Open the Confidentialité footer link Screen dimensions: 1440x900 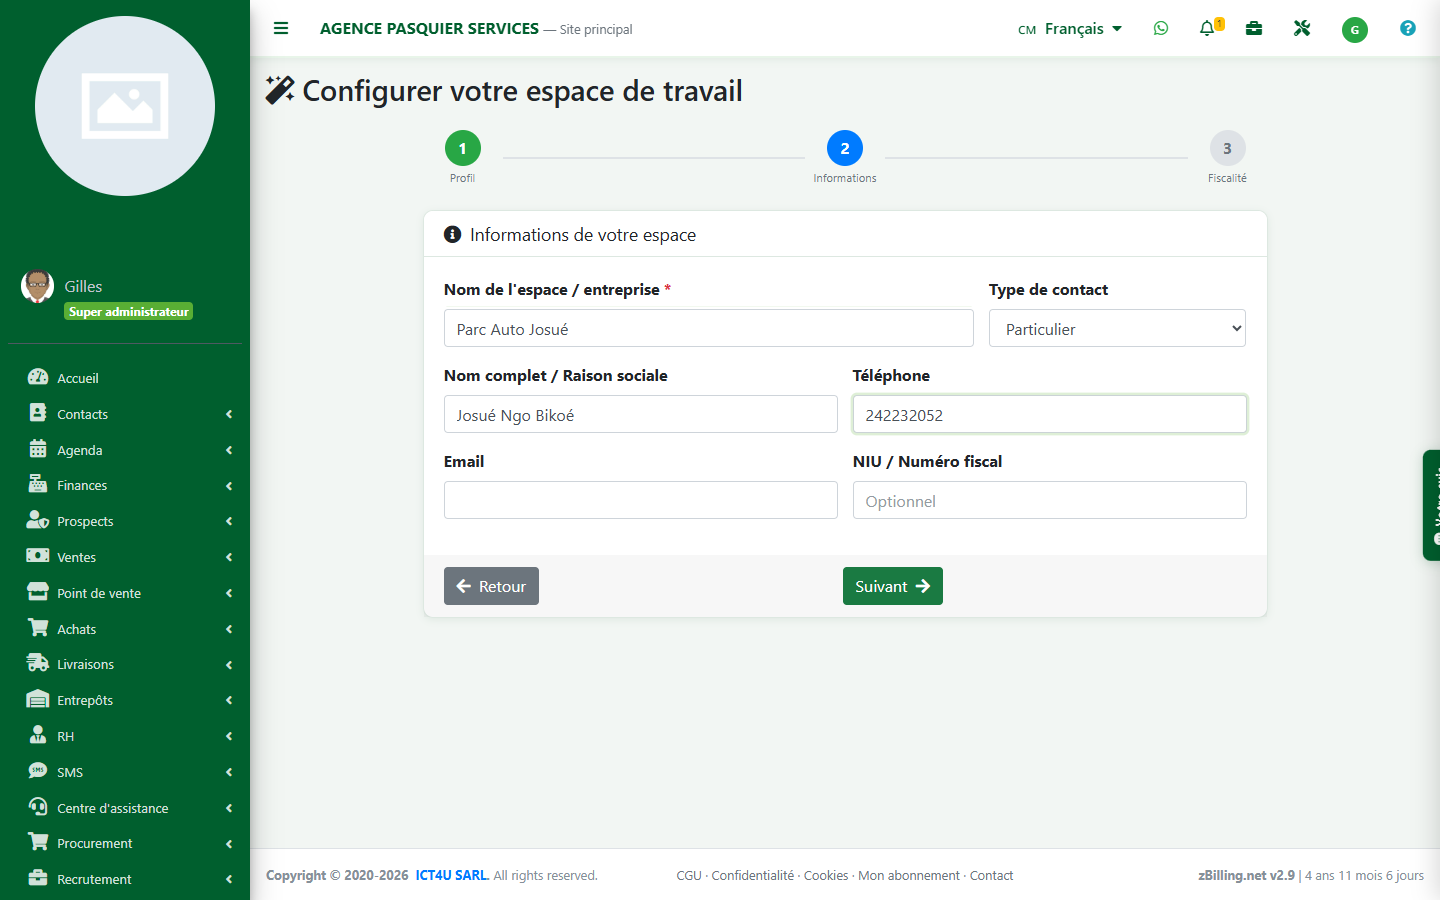(x=753, y=875)
